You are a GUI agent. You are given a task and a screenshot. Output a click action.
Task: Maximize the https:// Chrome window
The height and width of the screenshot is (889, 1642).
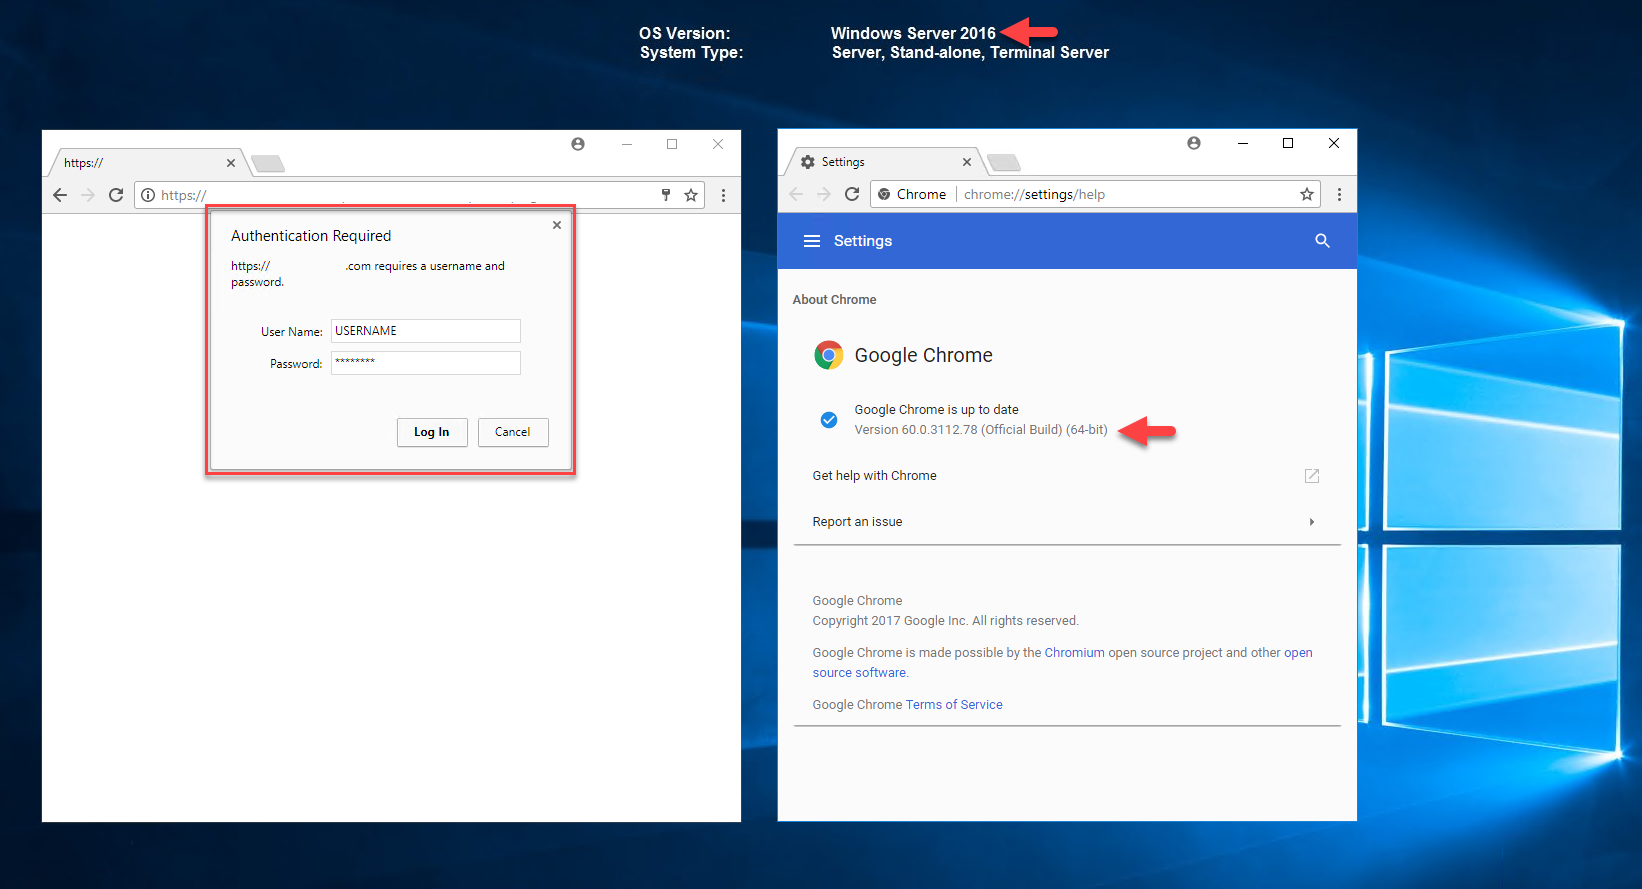672,144
